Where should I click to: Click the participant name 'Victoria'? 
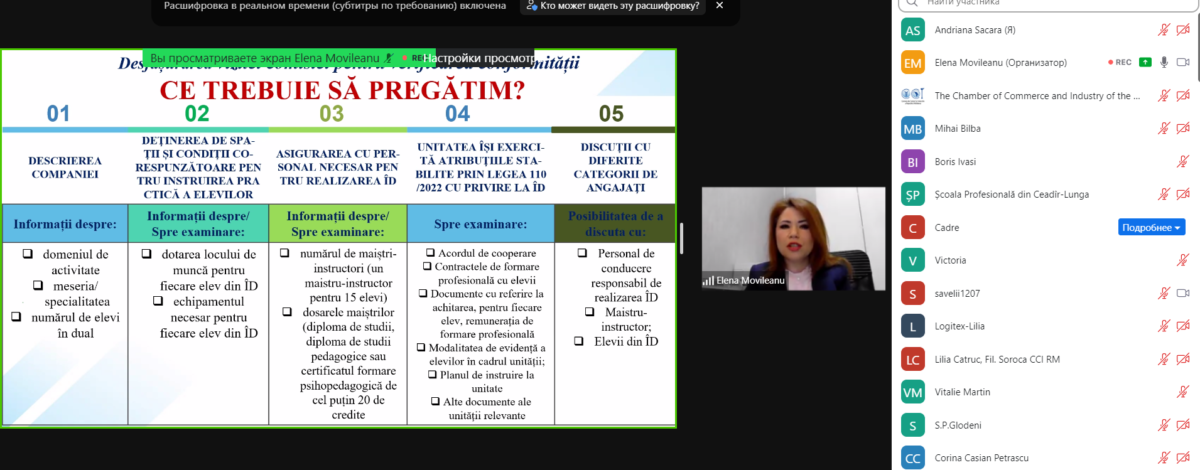(x=950, y=260)
